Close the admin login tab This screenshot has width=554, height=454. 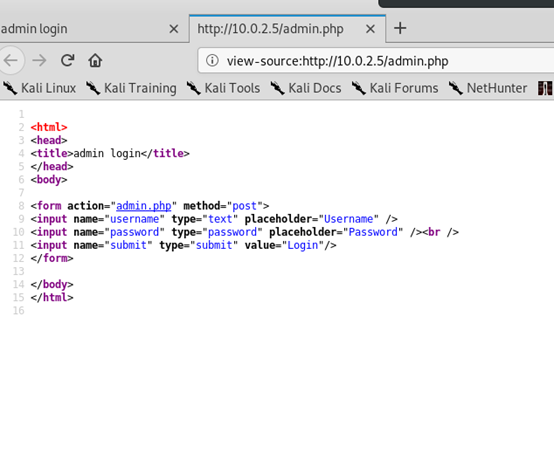tap(173, 29)
